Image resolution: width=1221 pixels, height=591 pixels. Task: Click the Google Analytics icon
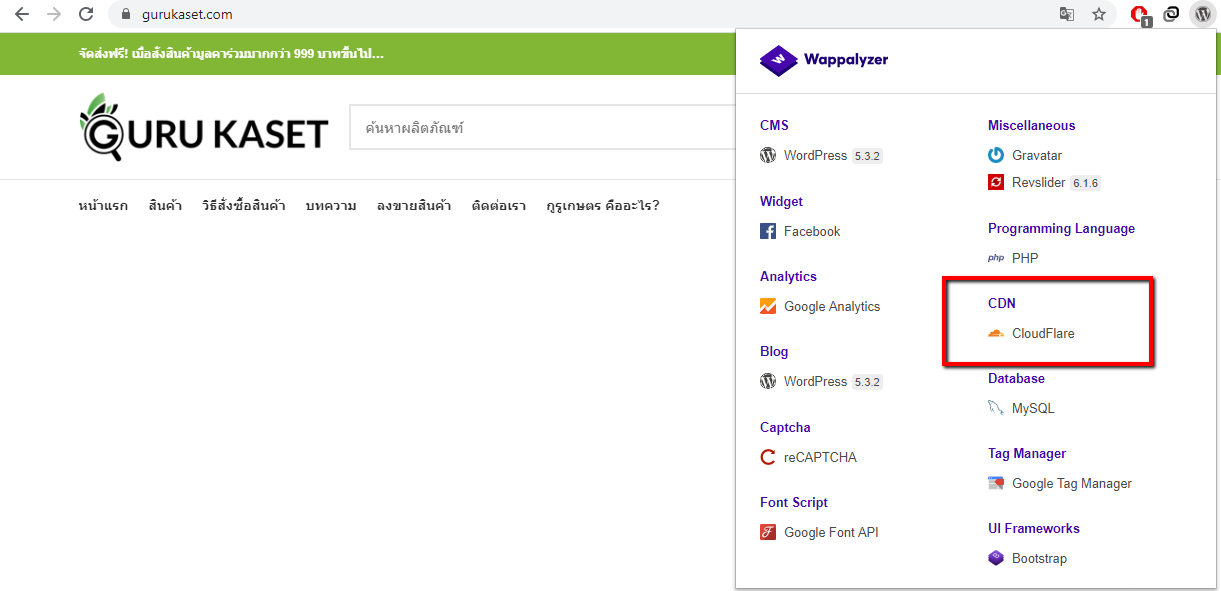click(x=768, y=307)
